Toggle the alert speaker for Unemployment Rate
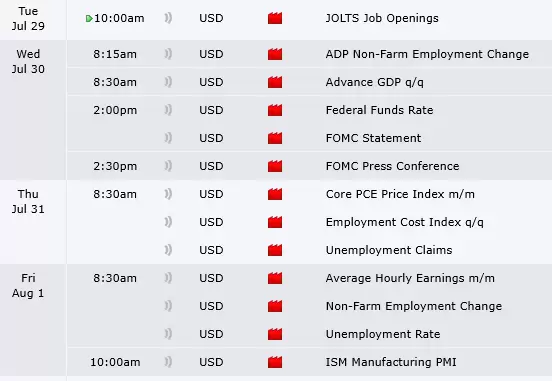 (x=168, y=334)
